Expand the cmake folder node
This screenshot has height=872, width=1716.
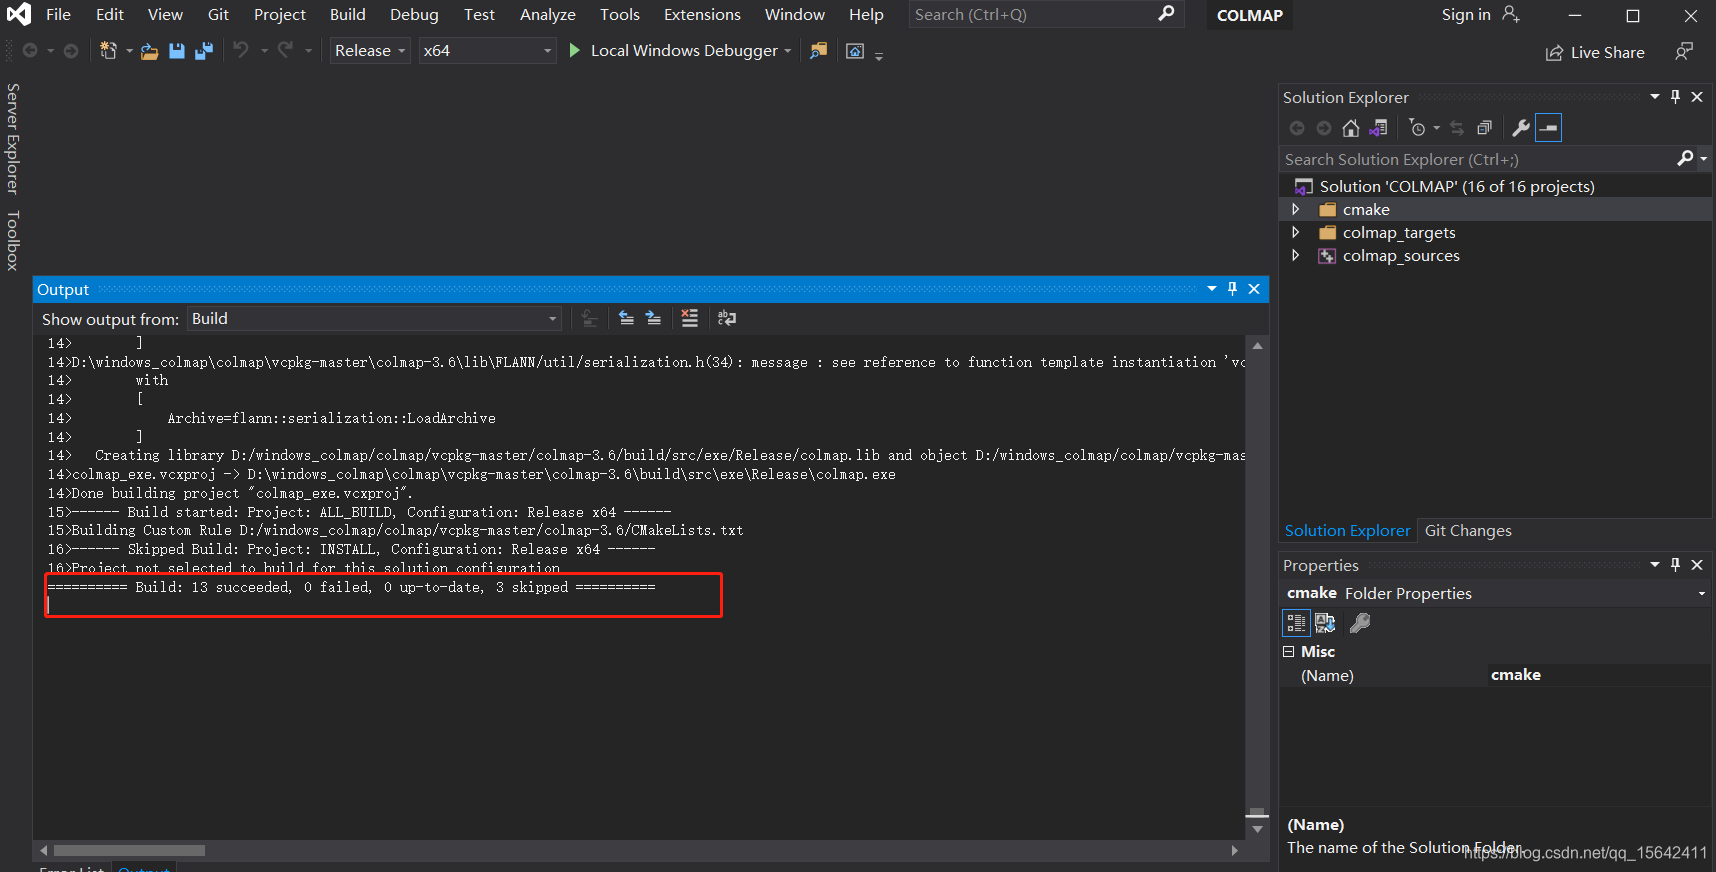tap(1296, 209)
